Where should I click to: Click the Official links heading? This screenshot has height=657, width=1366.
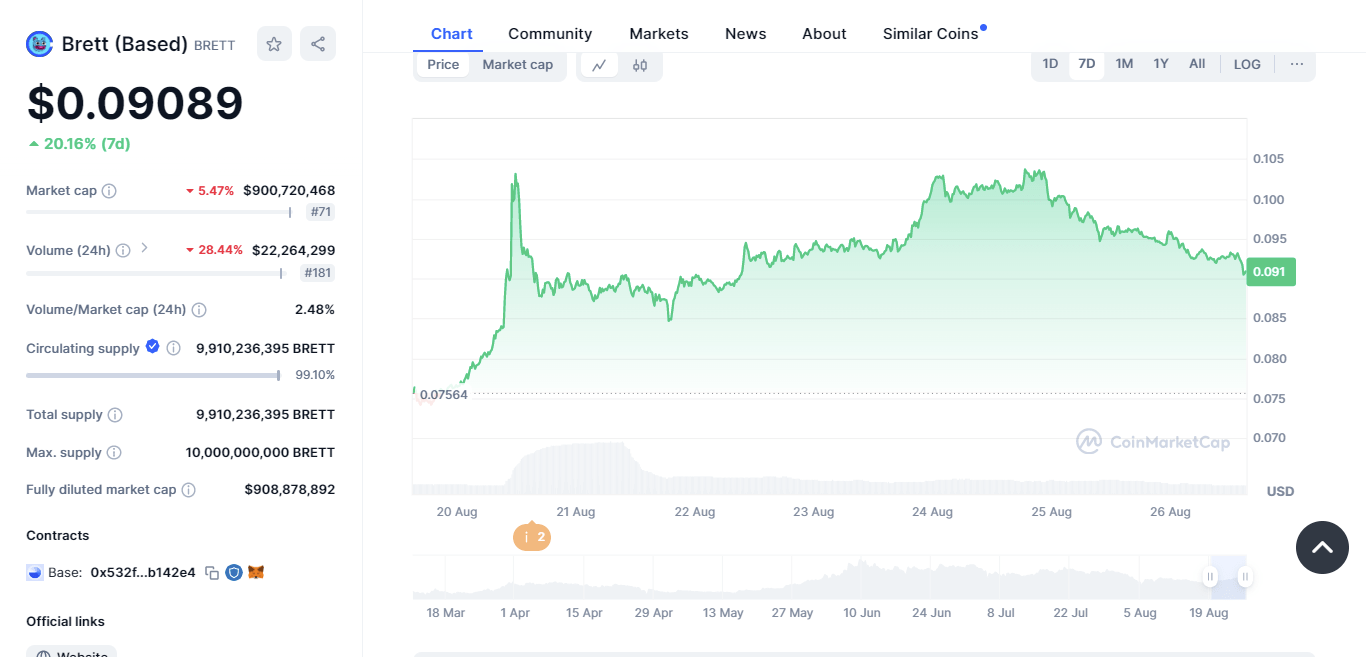[x=65, y=622]
